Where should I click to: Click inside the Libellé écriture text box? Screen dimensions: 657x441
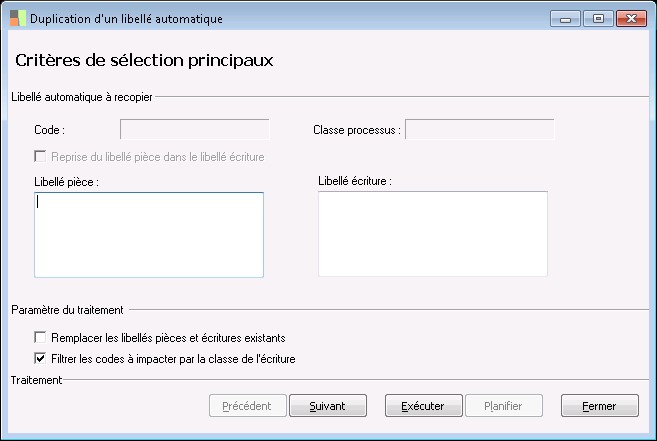(432, 234)
